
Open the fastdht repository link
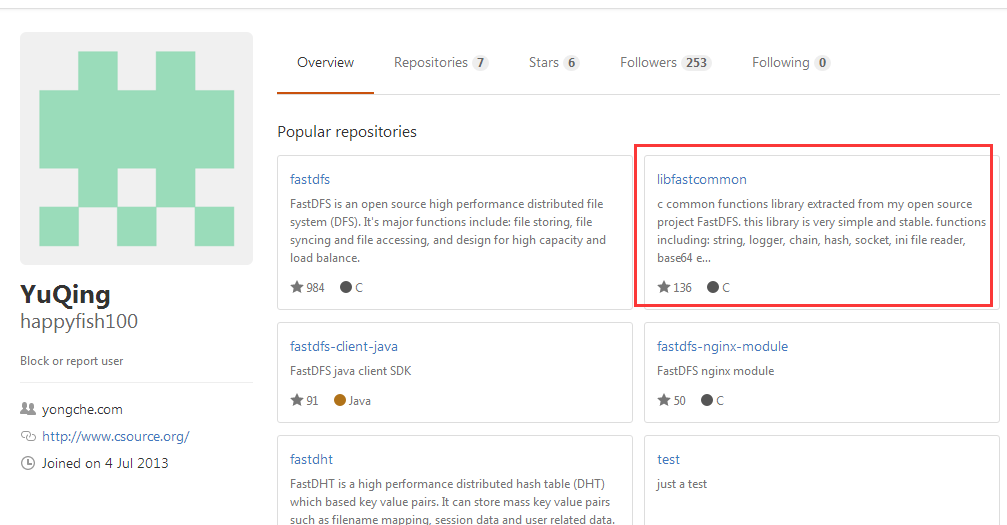(310, 460)
